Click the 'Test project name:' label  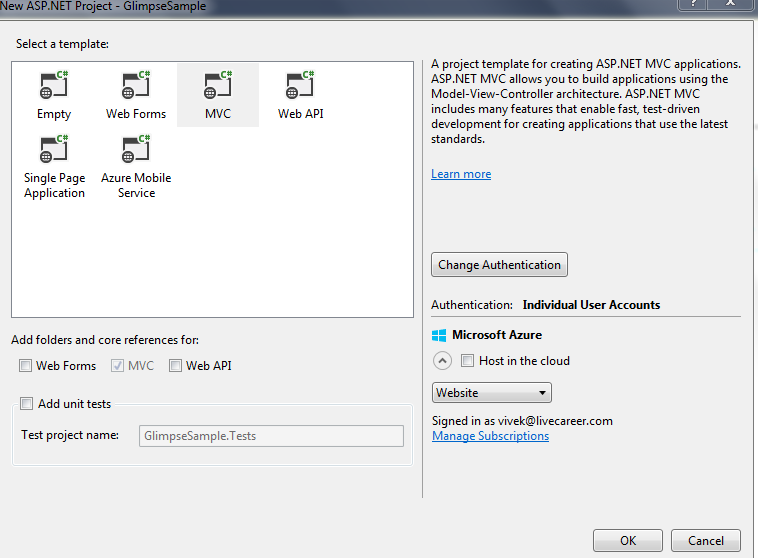pyautogui.click(x=70, y=435)
